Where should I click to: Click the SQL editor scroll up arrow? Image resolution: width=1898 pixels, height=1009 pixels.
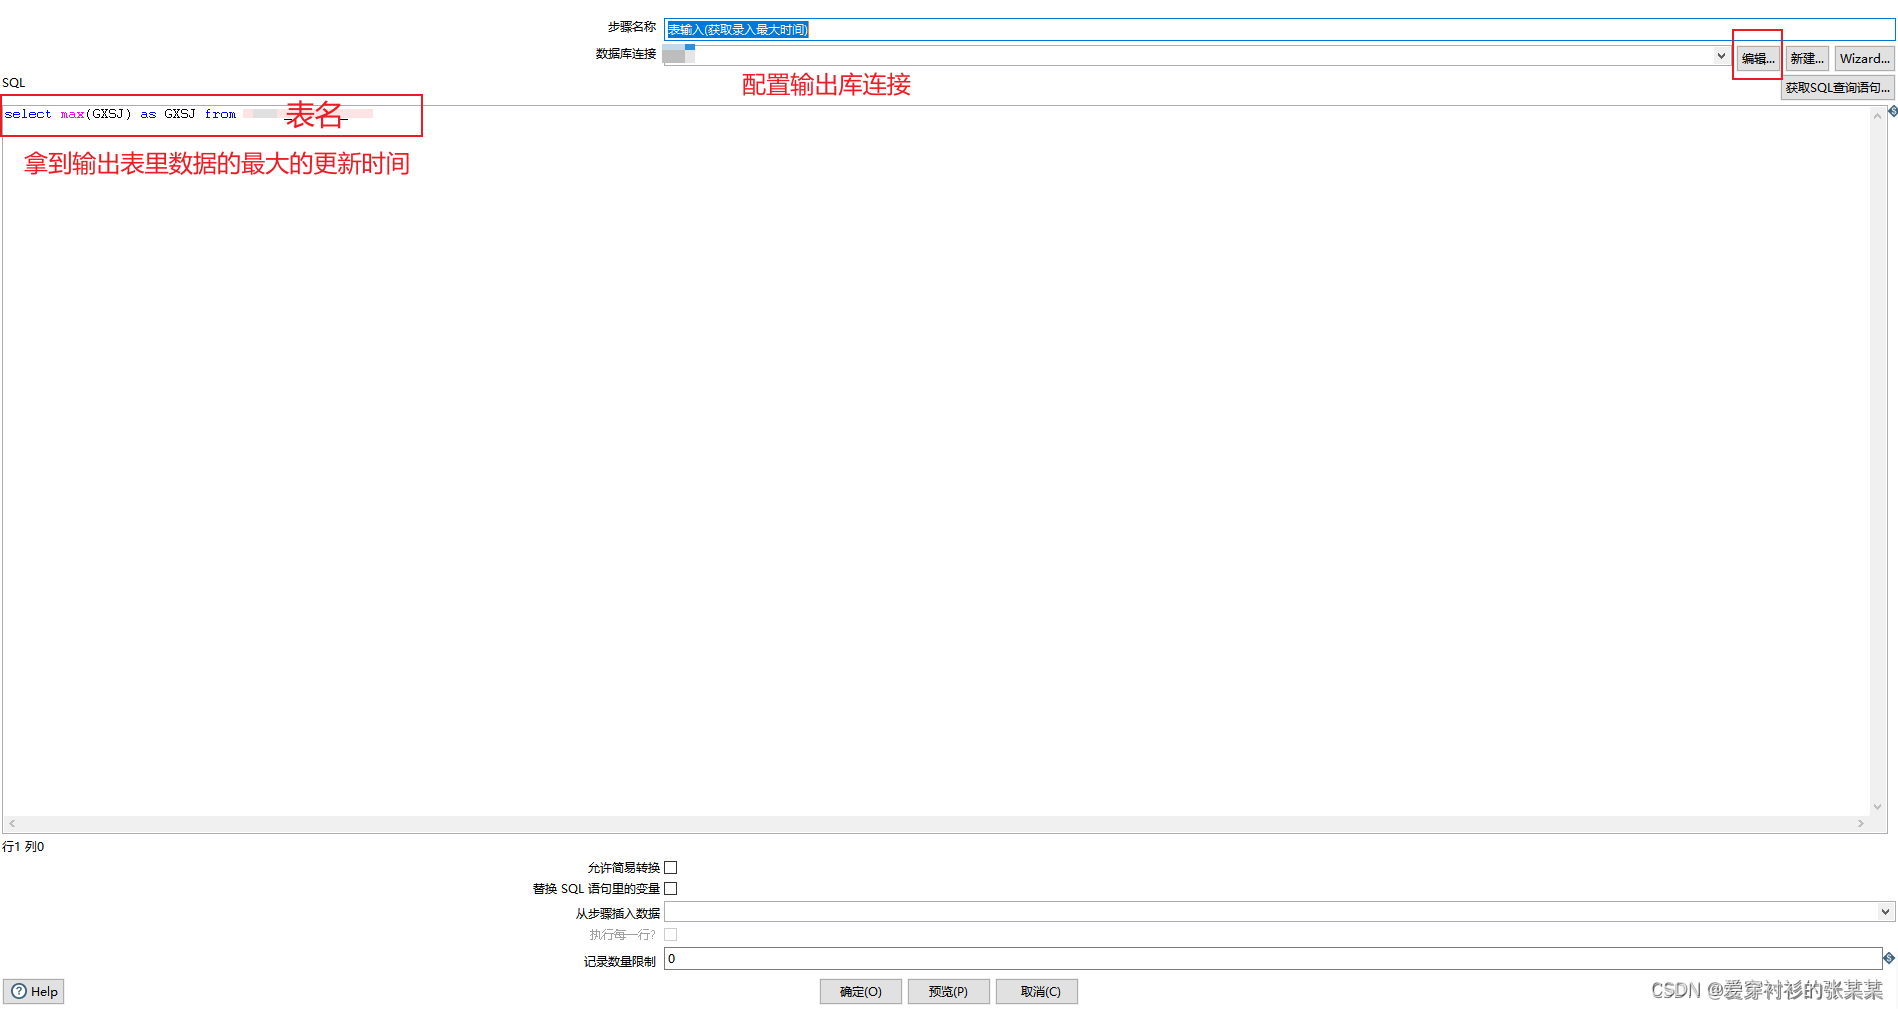click(x=1877, y=115)
